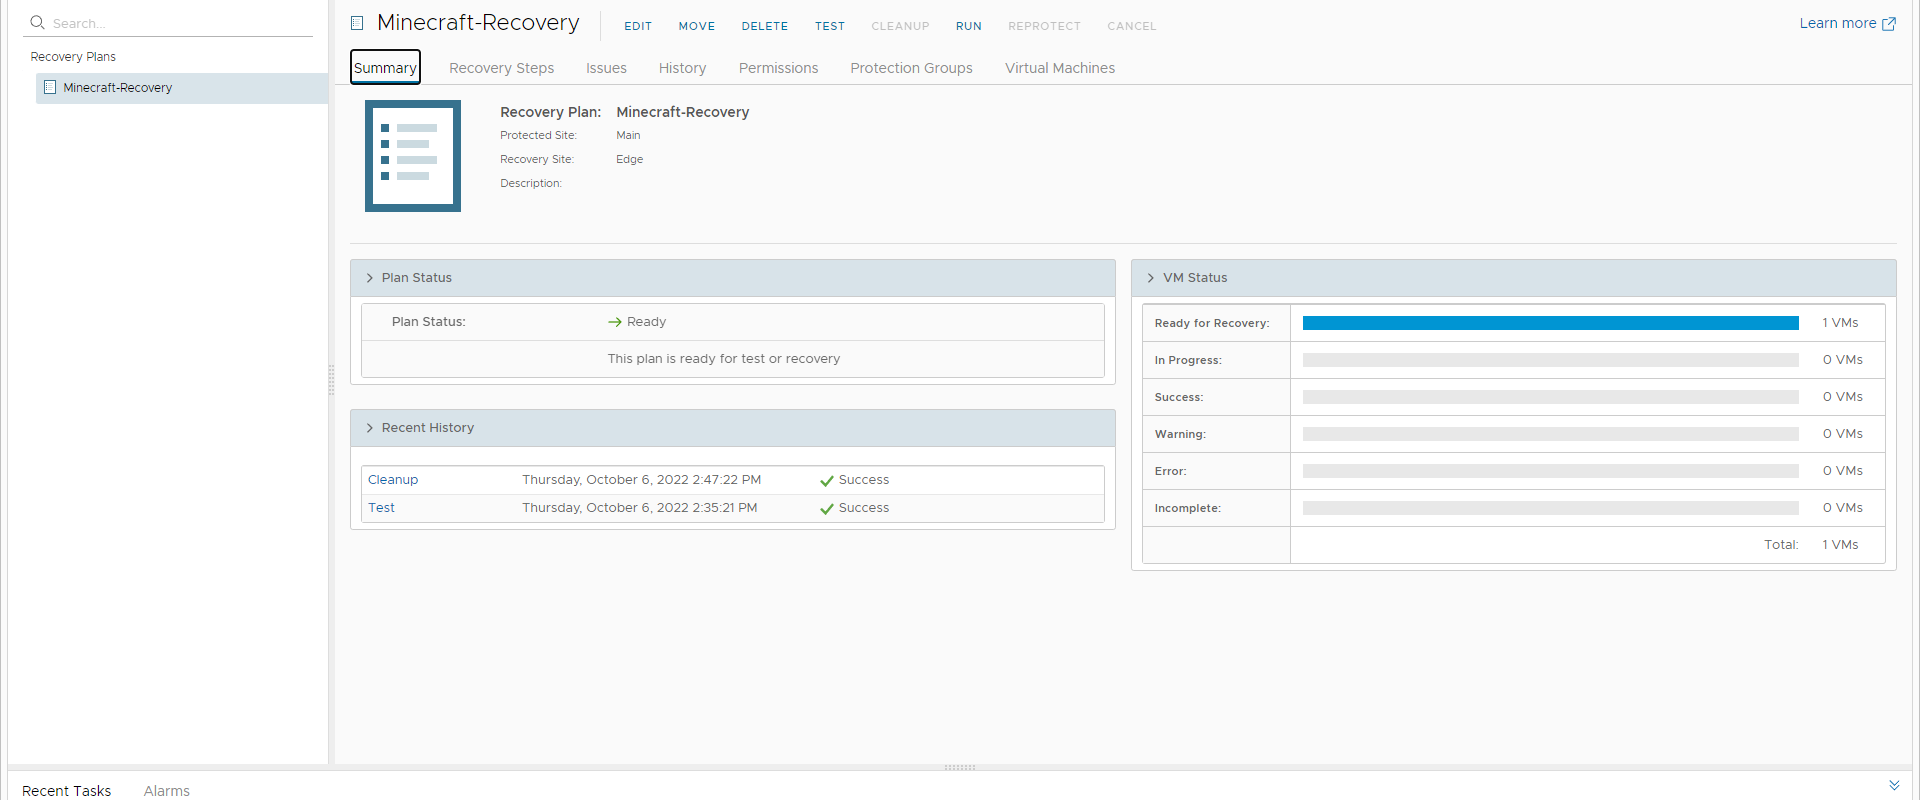
Task: RUN the recovery plan
Action: (969, 26)
